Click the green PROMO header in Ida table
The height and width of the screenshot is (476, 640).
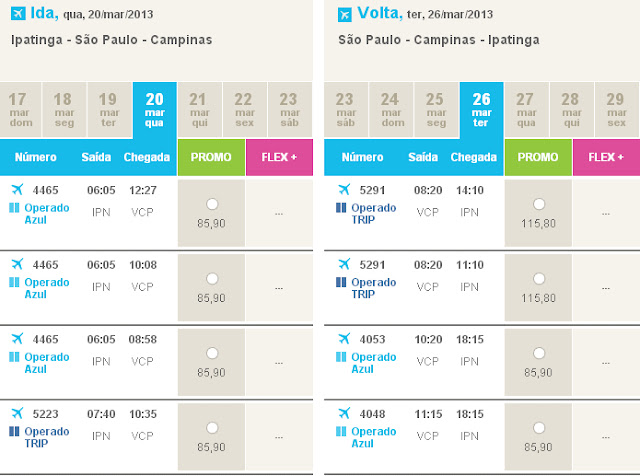click(x=211, y=157)
